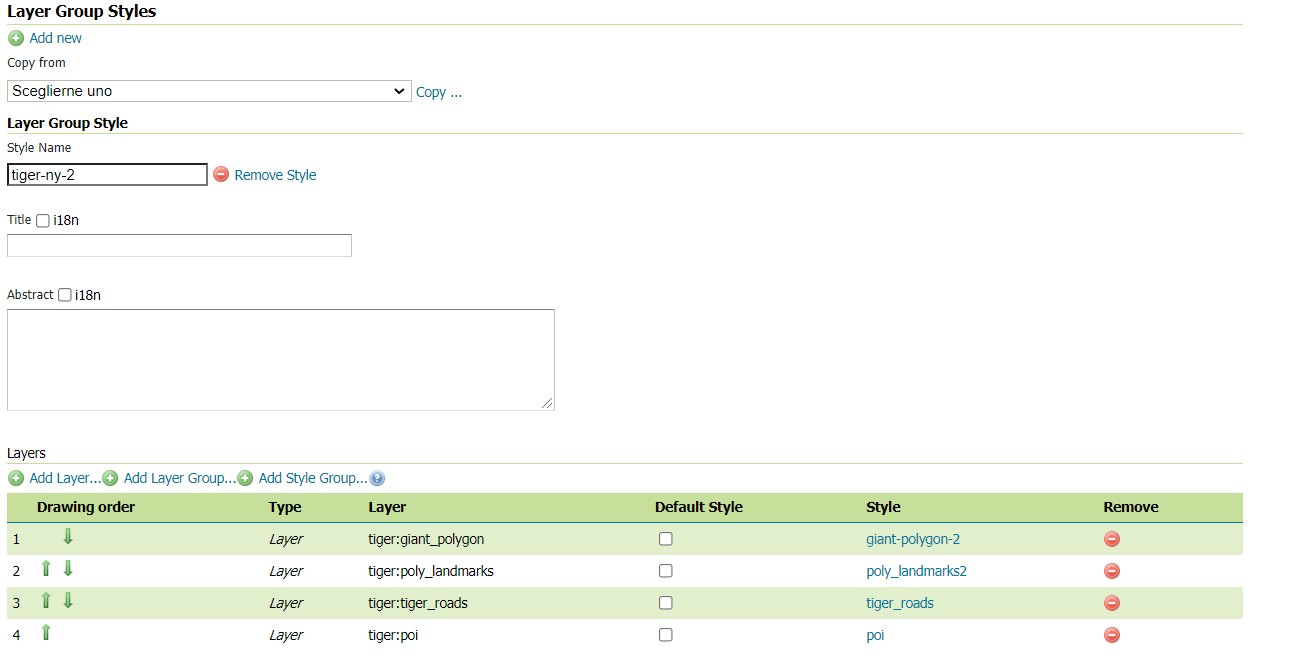The width and height of the screenshot is (1295, 671).
Task: Check Default Style for tiger:giant_polygon
Action: 665,539
